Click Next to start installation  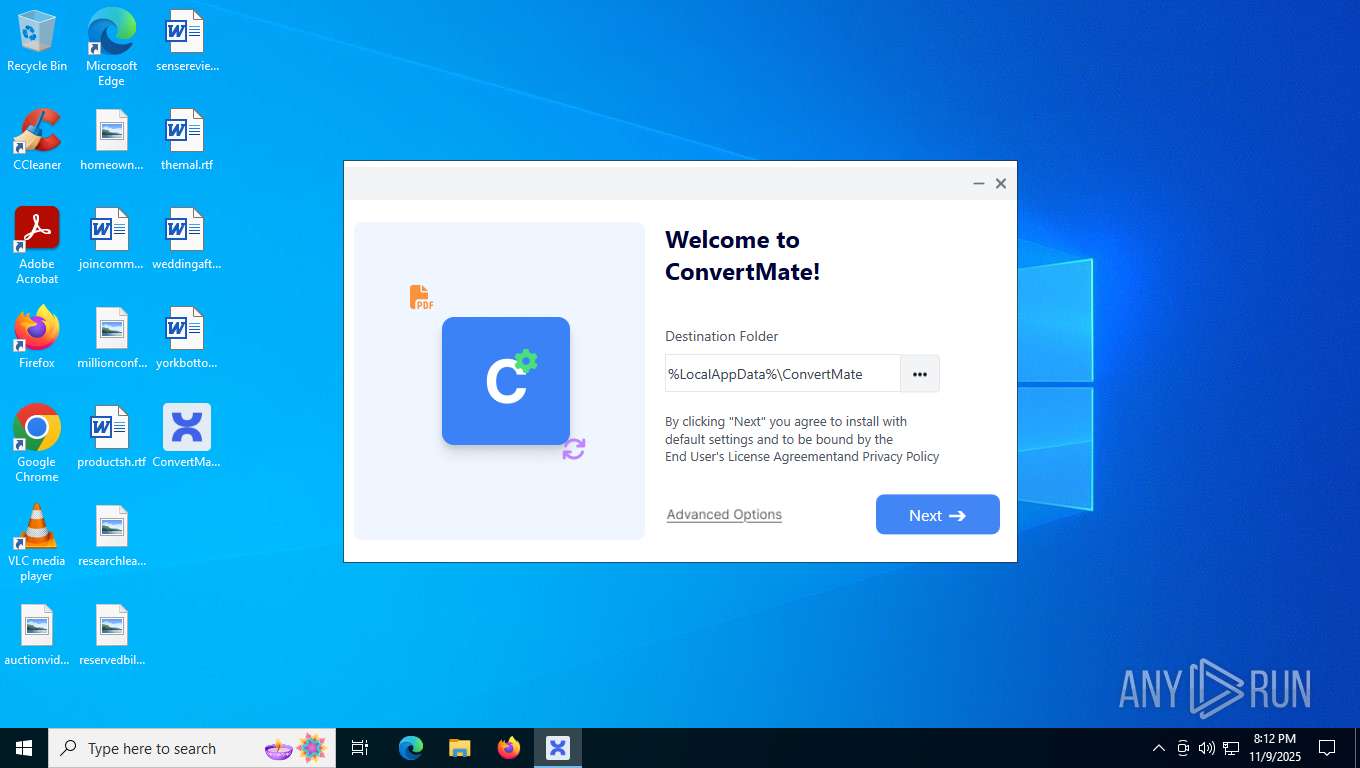[938, 515]
